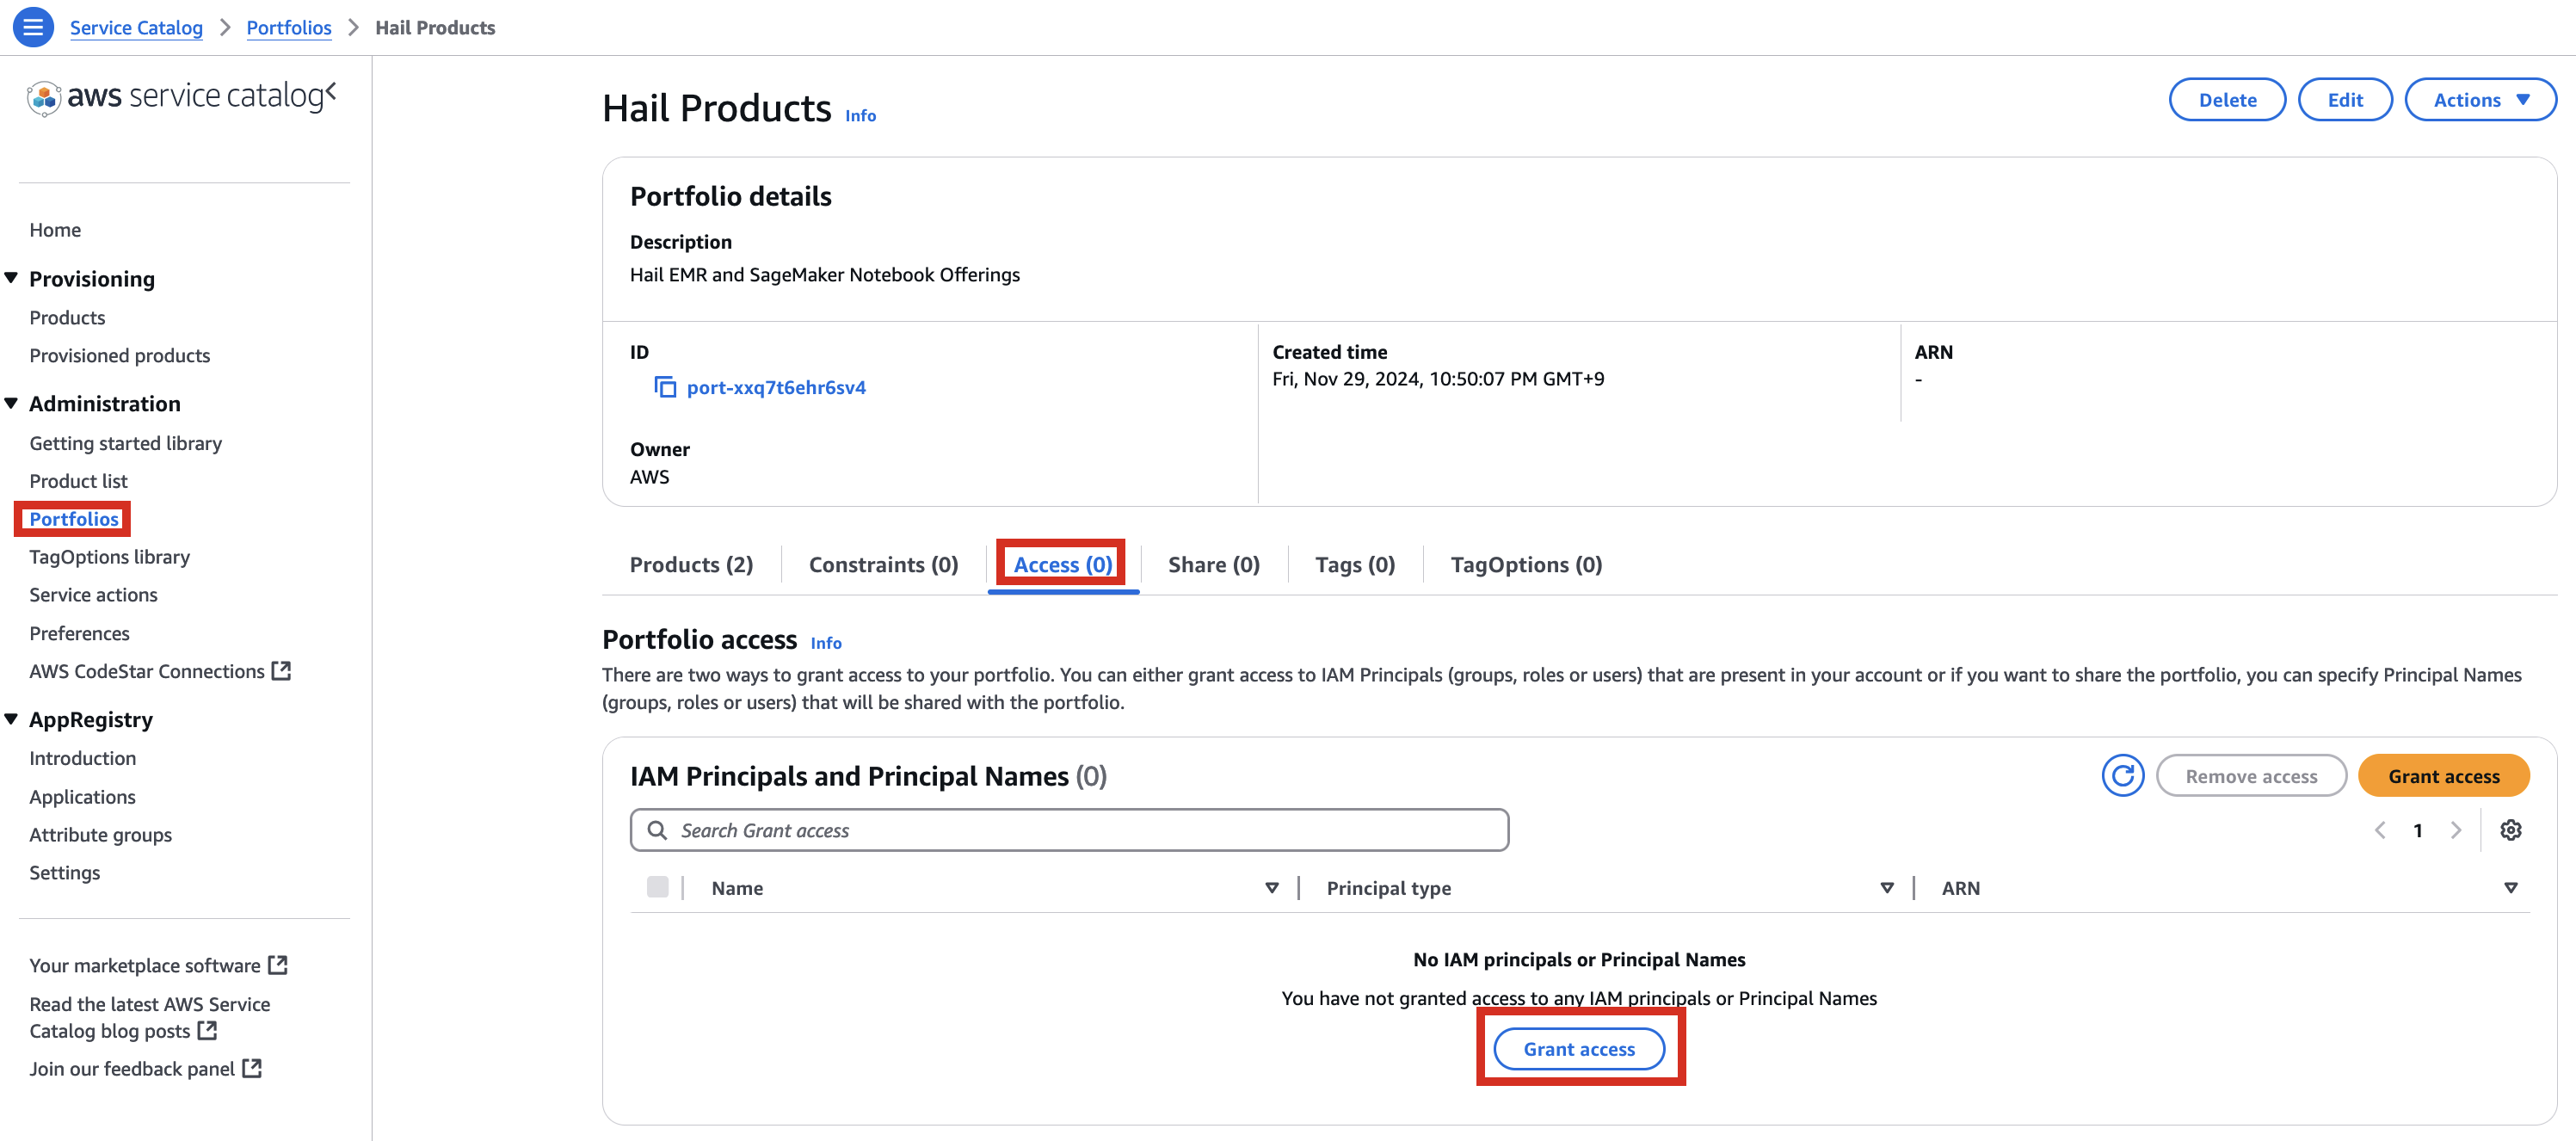
Task: Click the Edit button
Action: 2344,100
